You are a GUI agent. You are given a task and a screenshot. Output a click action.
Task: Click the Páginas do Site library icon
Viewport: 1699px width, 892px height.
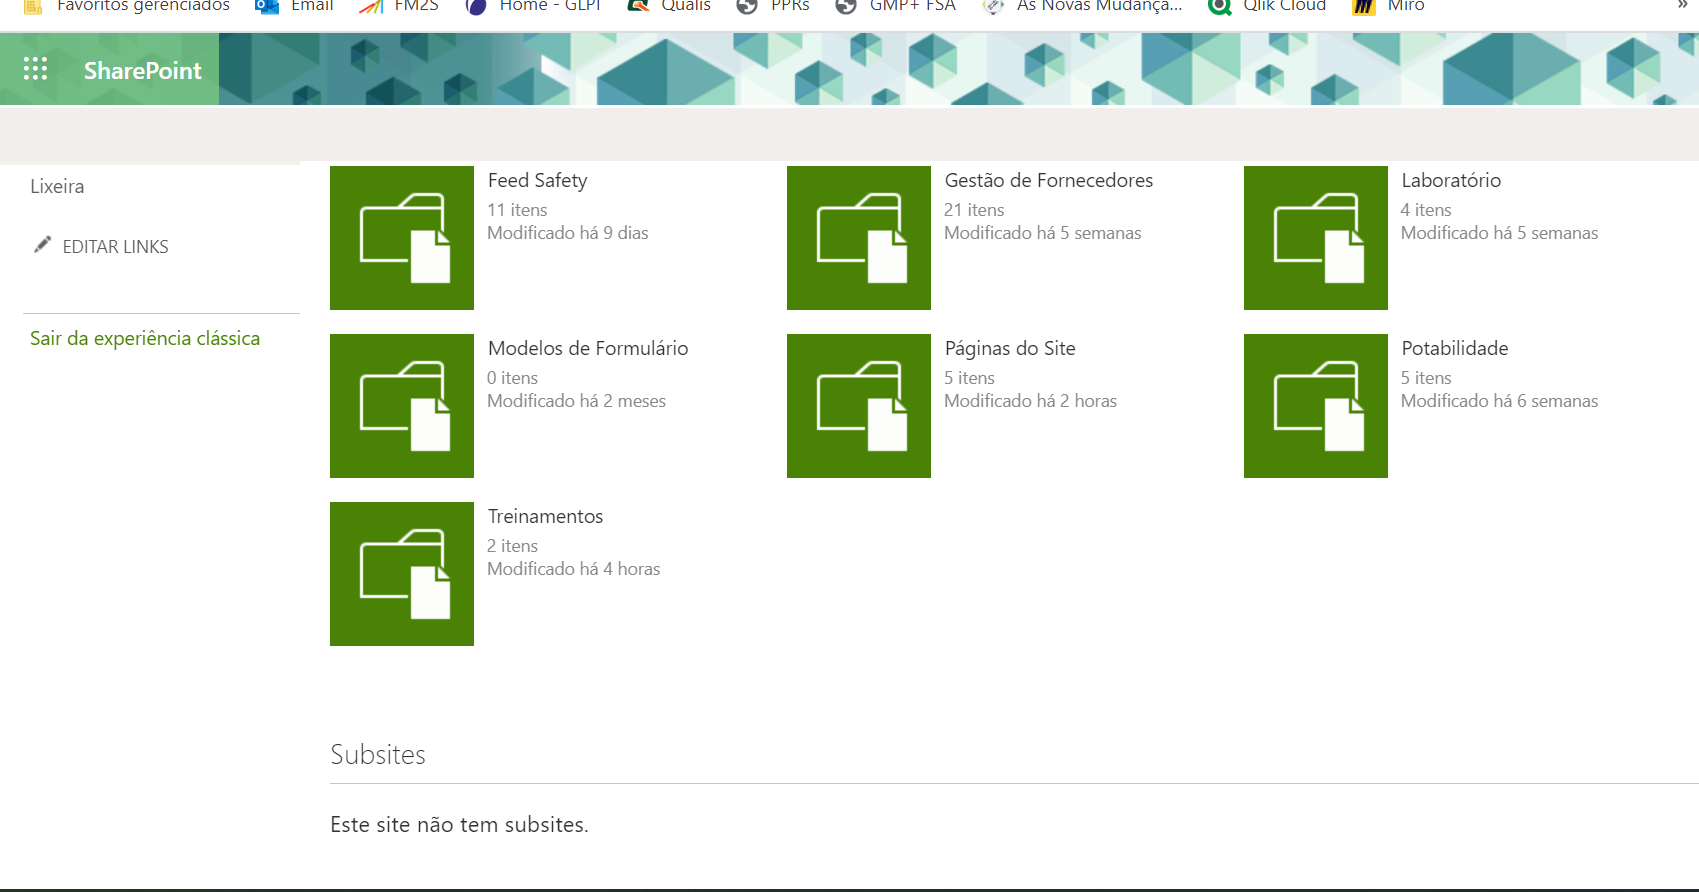pyautogui.click(x=859, y=406)
